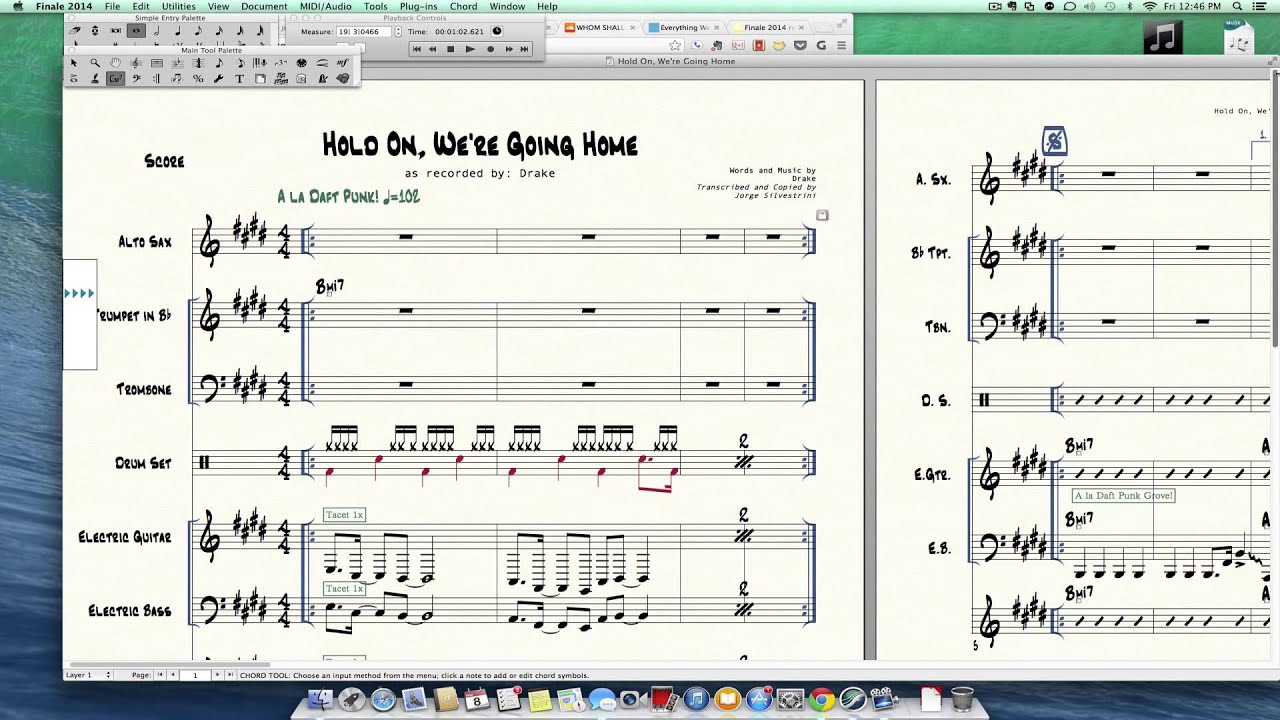Screen dimensions: 1280x720
Task: Choose the Zoom magnifier tool
Action: (x=95, y=63)
